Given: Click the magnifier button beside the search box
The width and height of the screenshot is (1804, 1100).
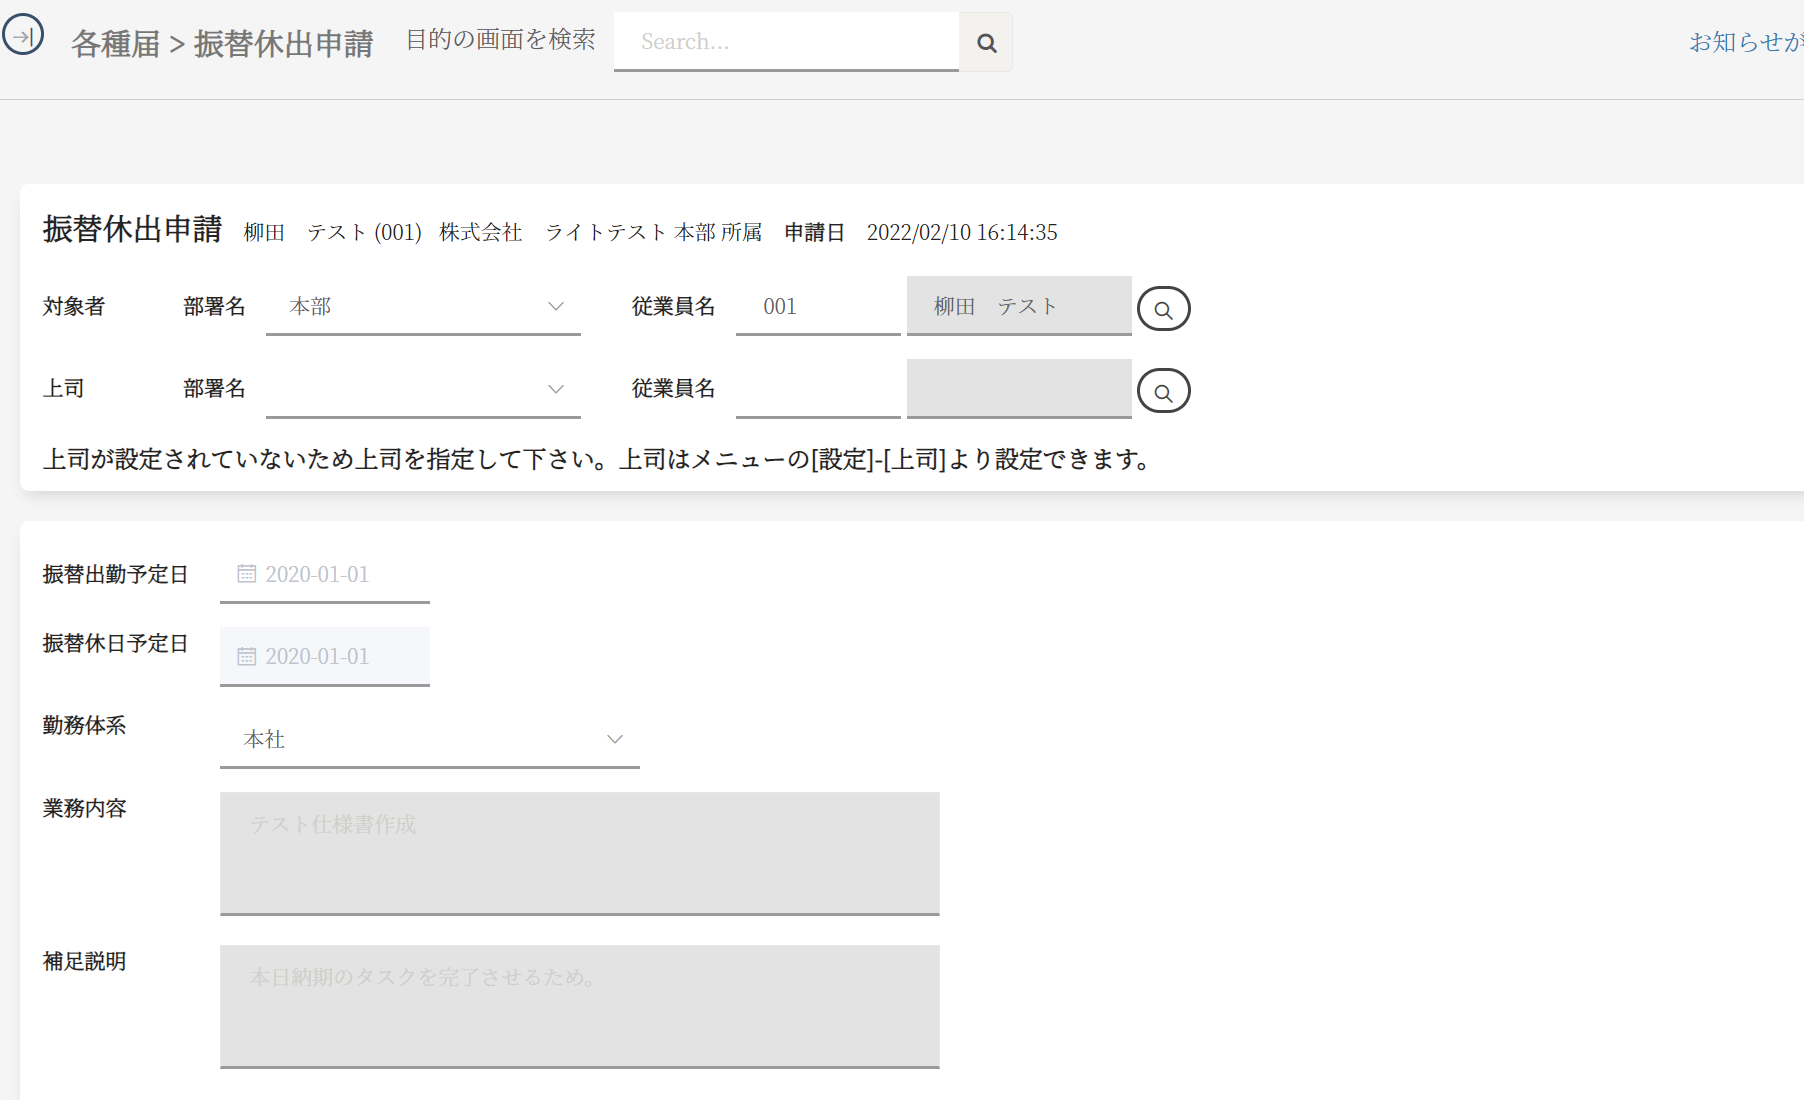Looking at the screenshot, I should coord(986,42).
